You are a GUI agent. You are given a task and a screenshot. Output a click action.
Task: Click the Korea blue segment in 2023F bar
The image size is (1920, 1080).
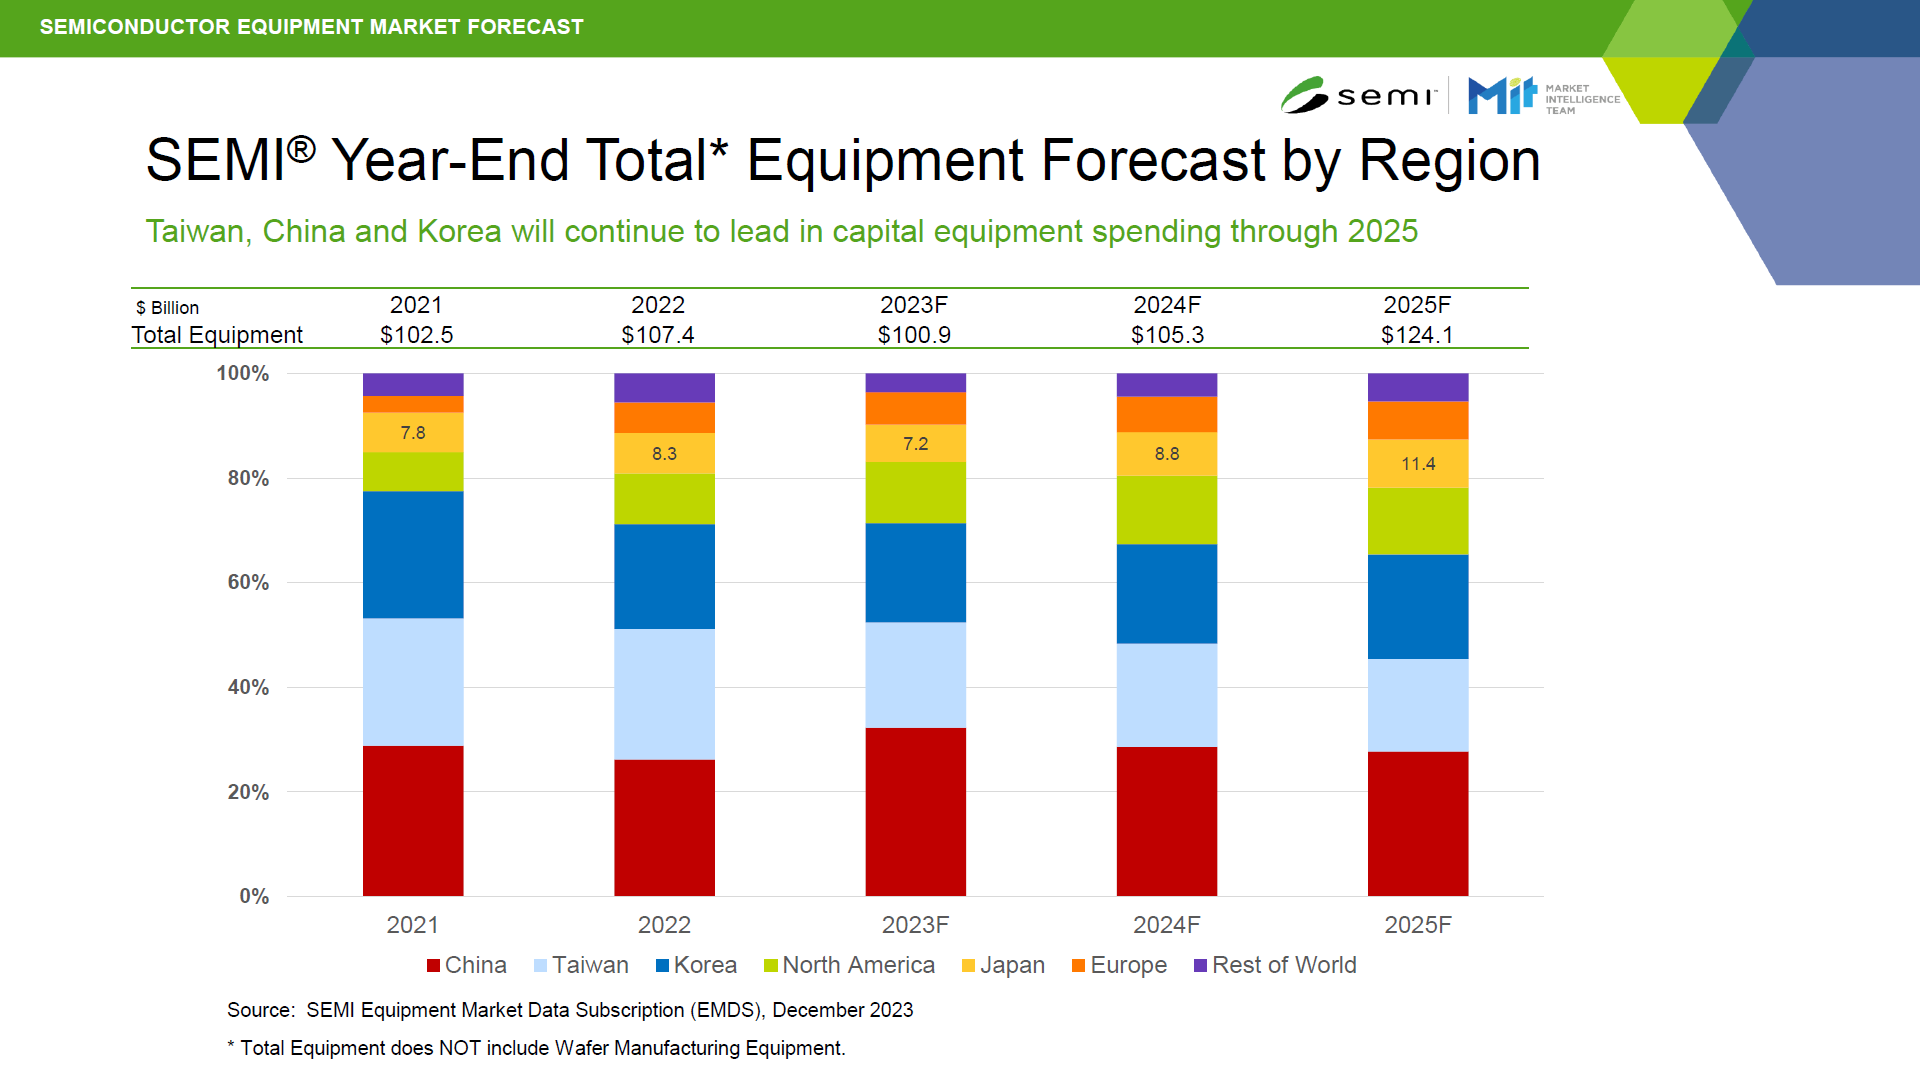point(916,573)
